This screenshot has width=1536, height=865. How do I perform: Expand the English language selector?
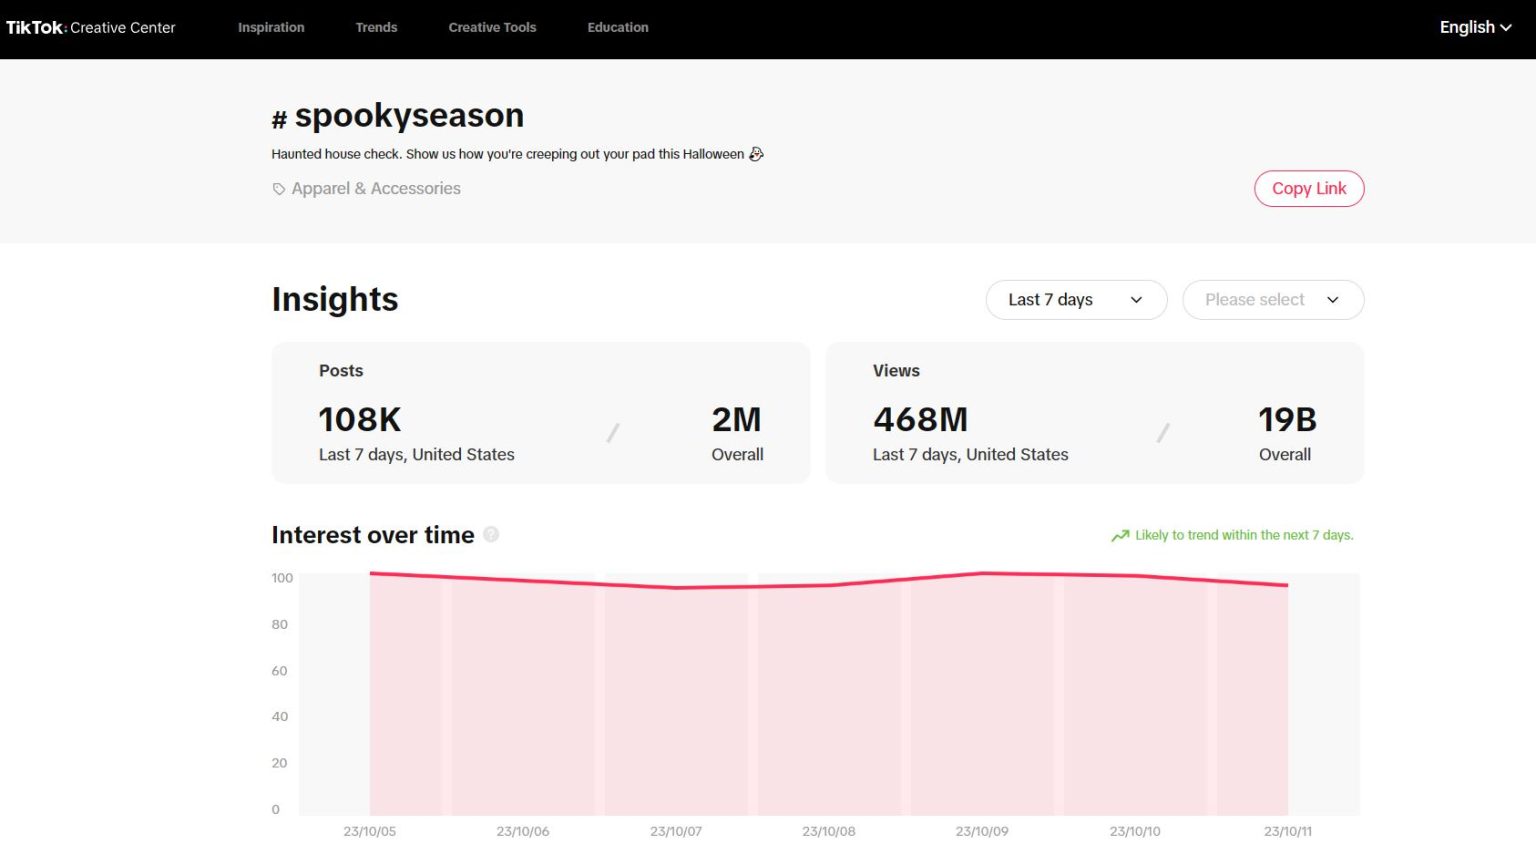(x=1474, y=28)
